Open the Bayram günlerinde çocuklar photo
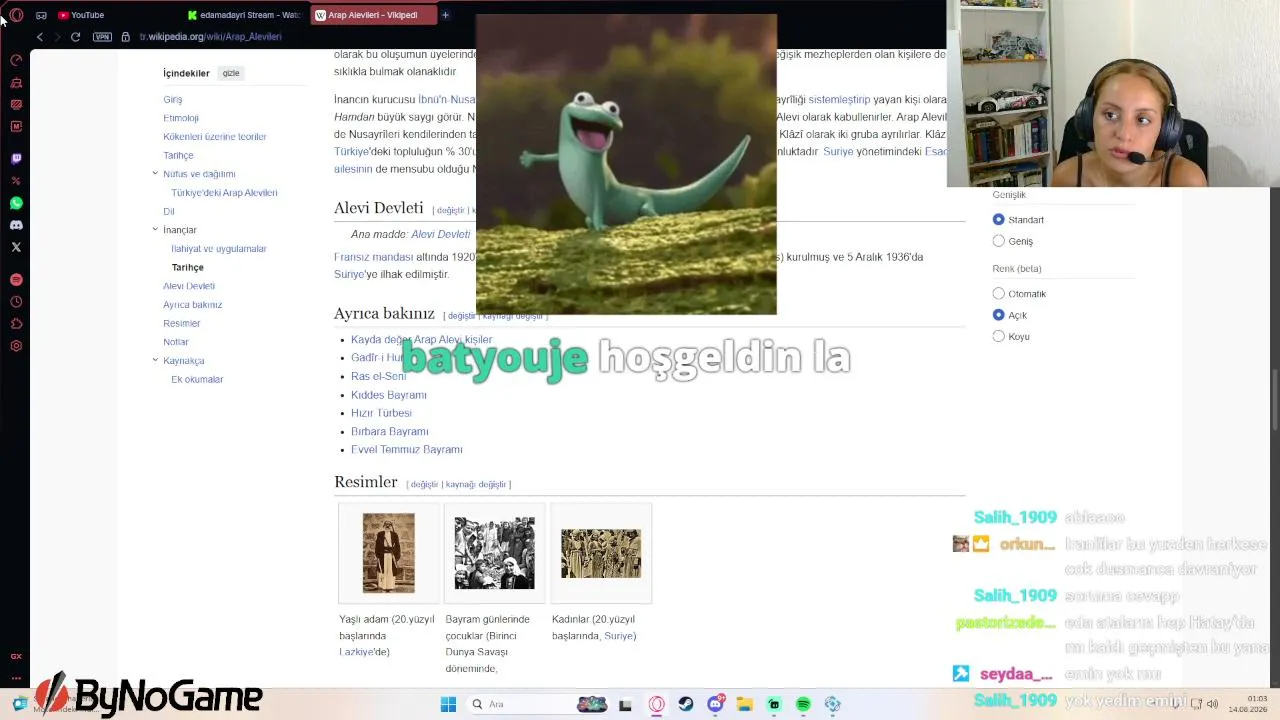 point(495,553)
